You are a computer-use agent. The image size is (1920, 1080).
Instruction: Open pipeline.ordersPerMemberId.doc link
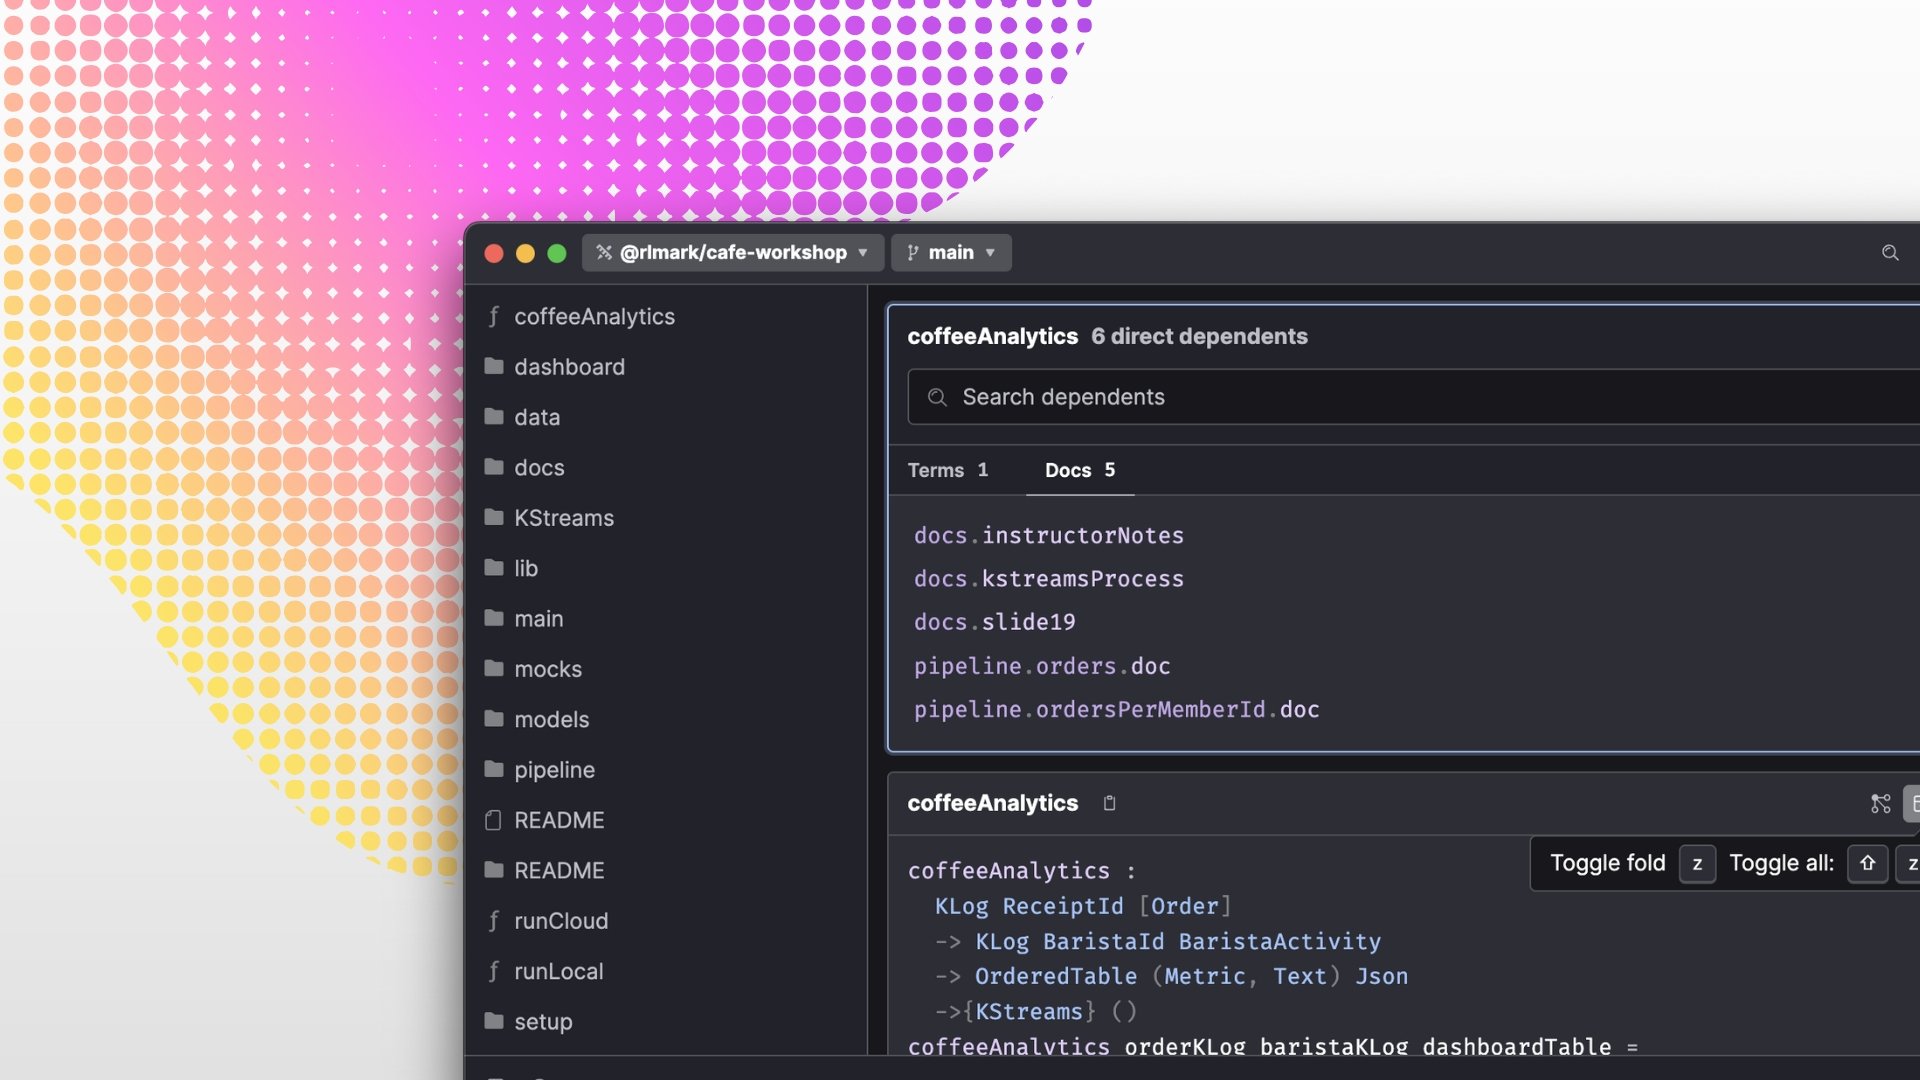click(x=1116, y=710)
